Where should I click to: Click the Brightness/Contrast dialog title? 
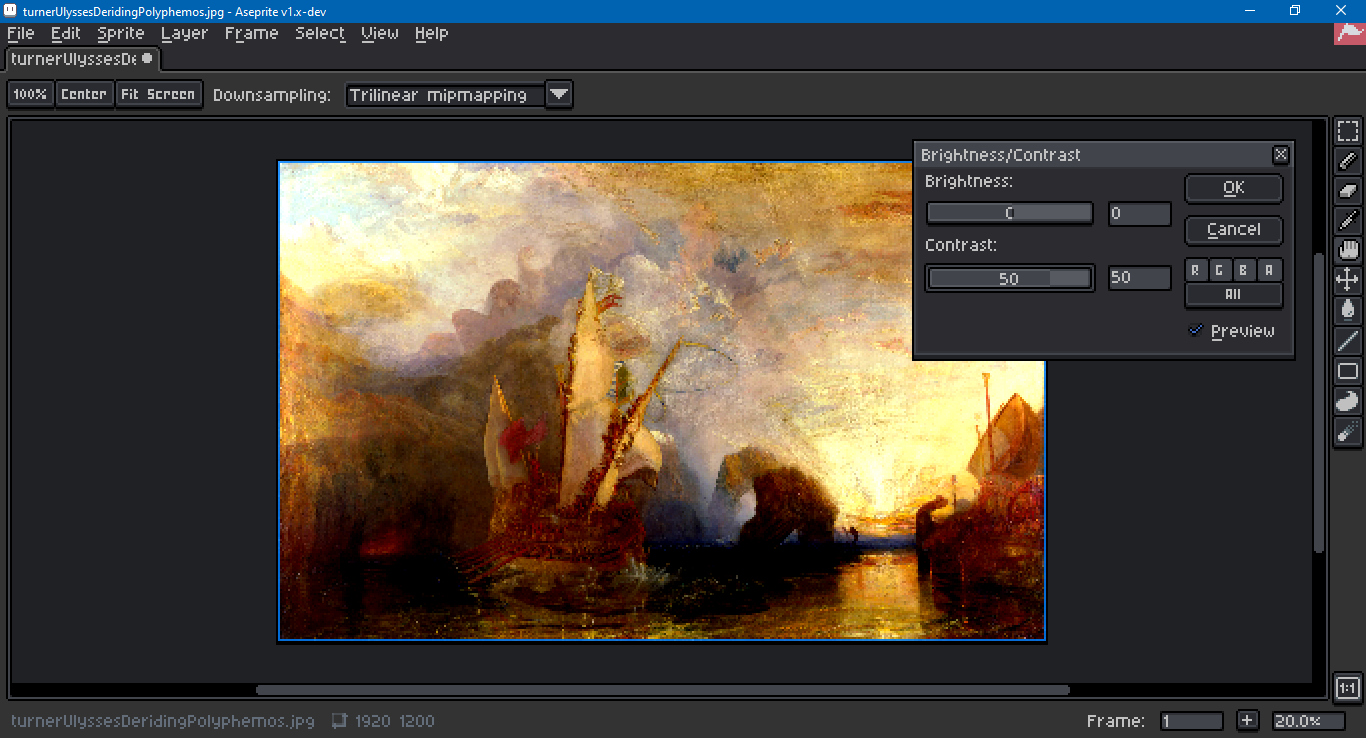click(1000, 155)
